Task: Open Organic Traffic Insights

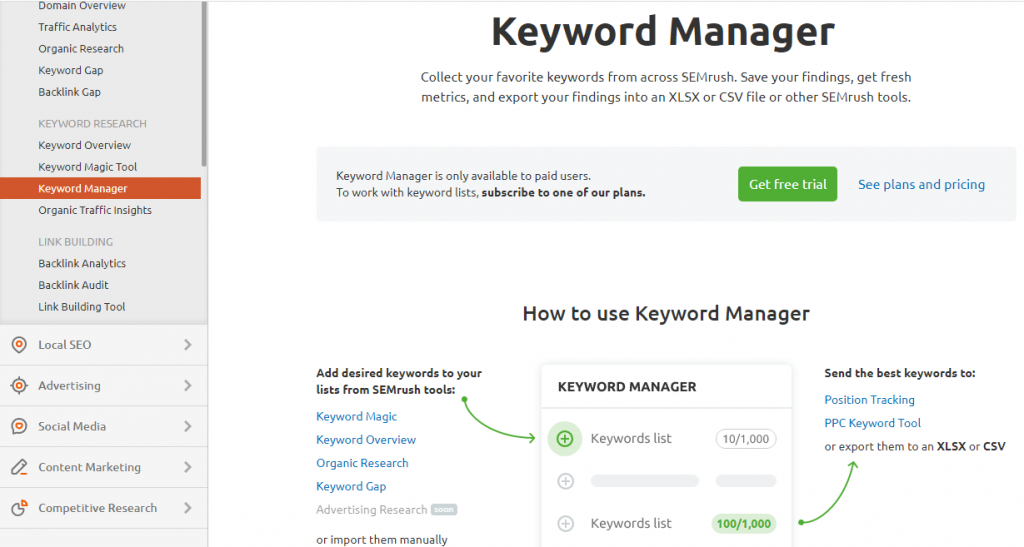Action: (x=95, y=210)
